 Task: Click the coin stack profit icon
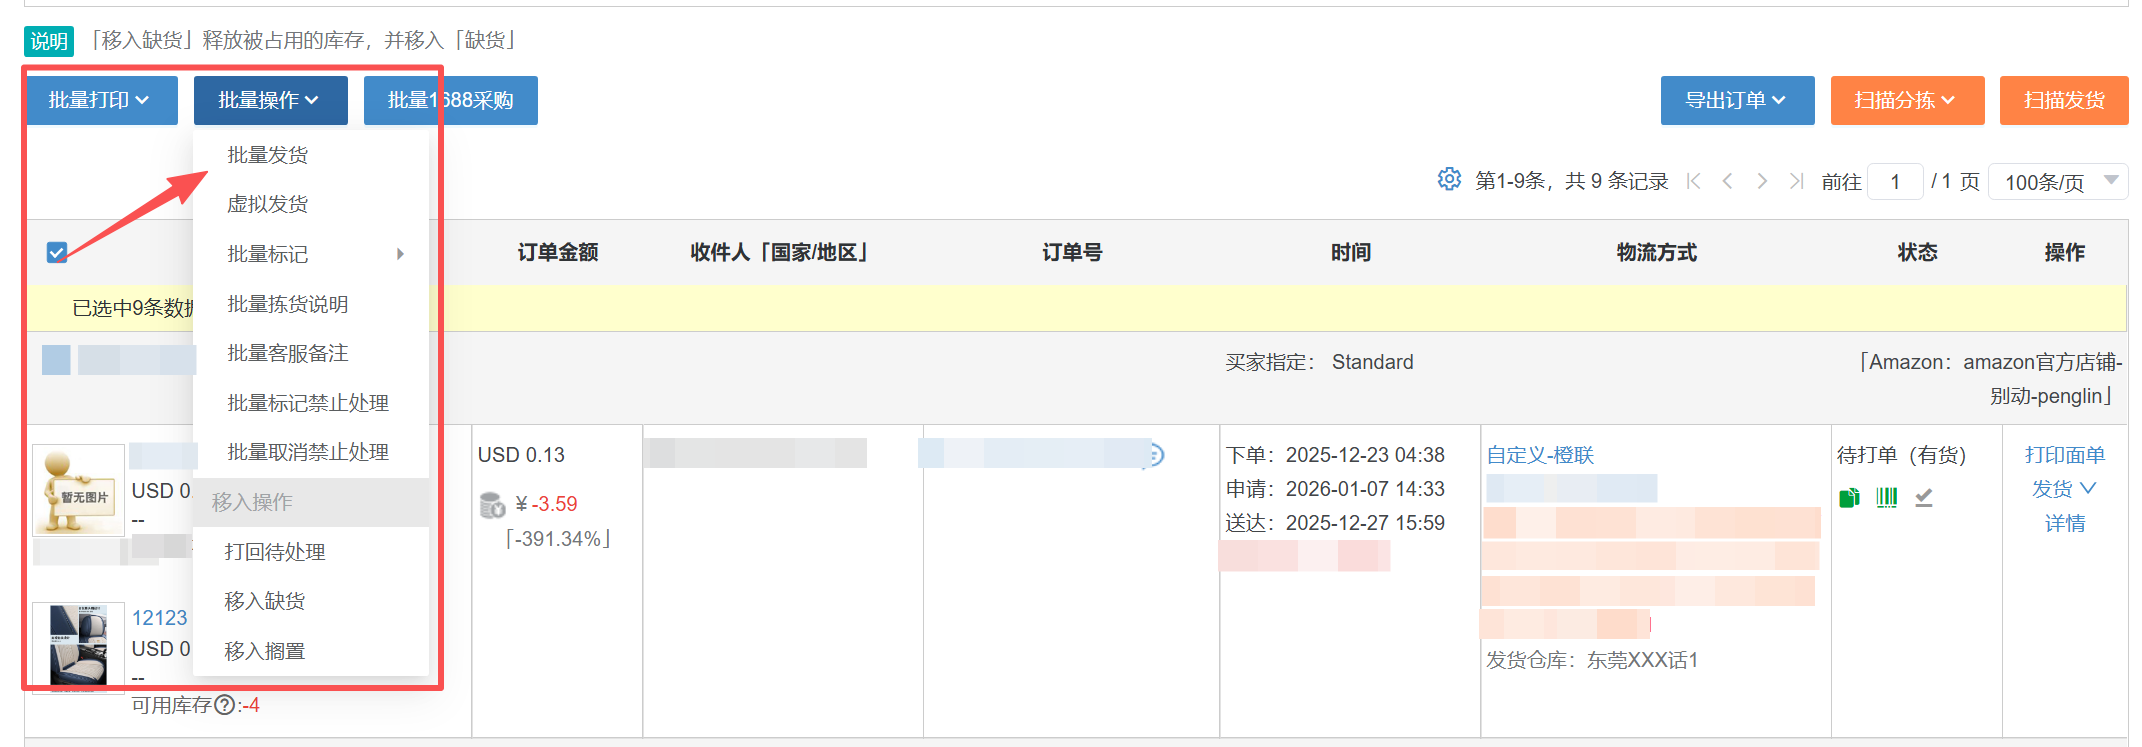coord(493,505)
